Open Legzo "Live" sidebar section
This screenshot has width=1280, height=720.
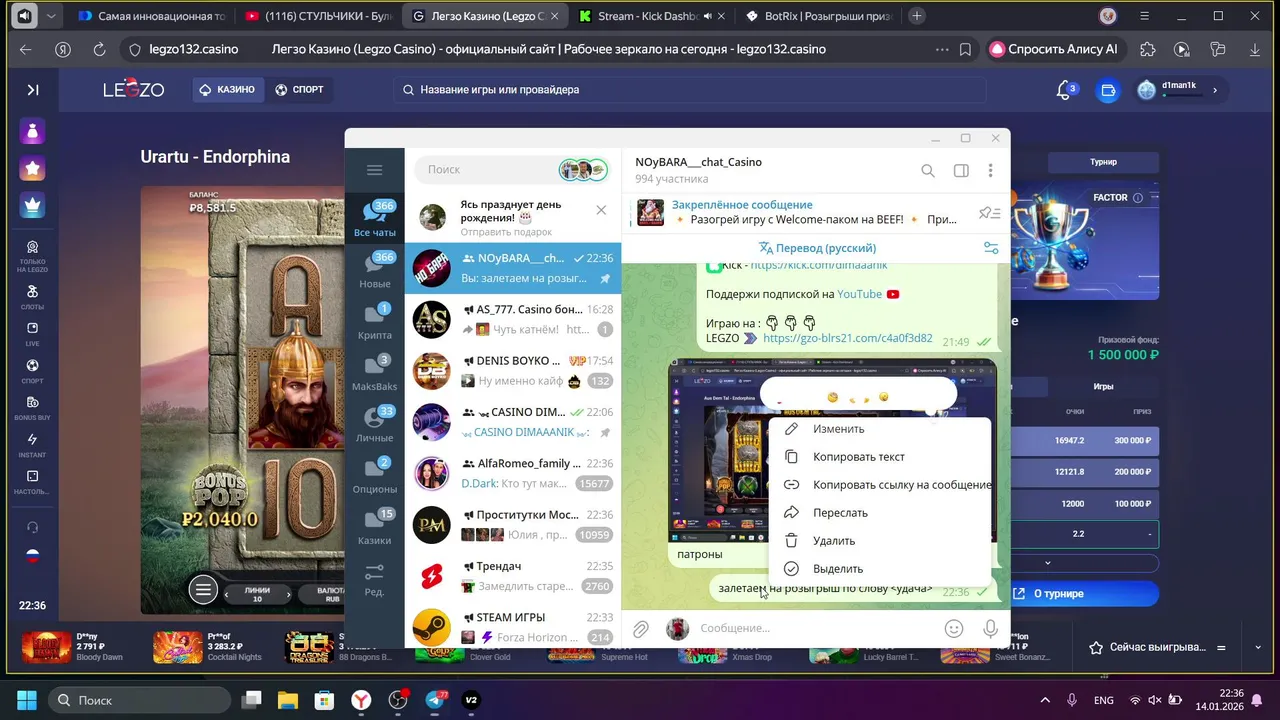pos(32,334)
